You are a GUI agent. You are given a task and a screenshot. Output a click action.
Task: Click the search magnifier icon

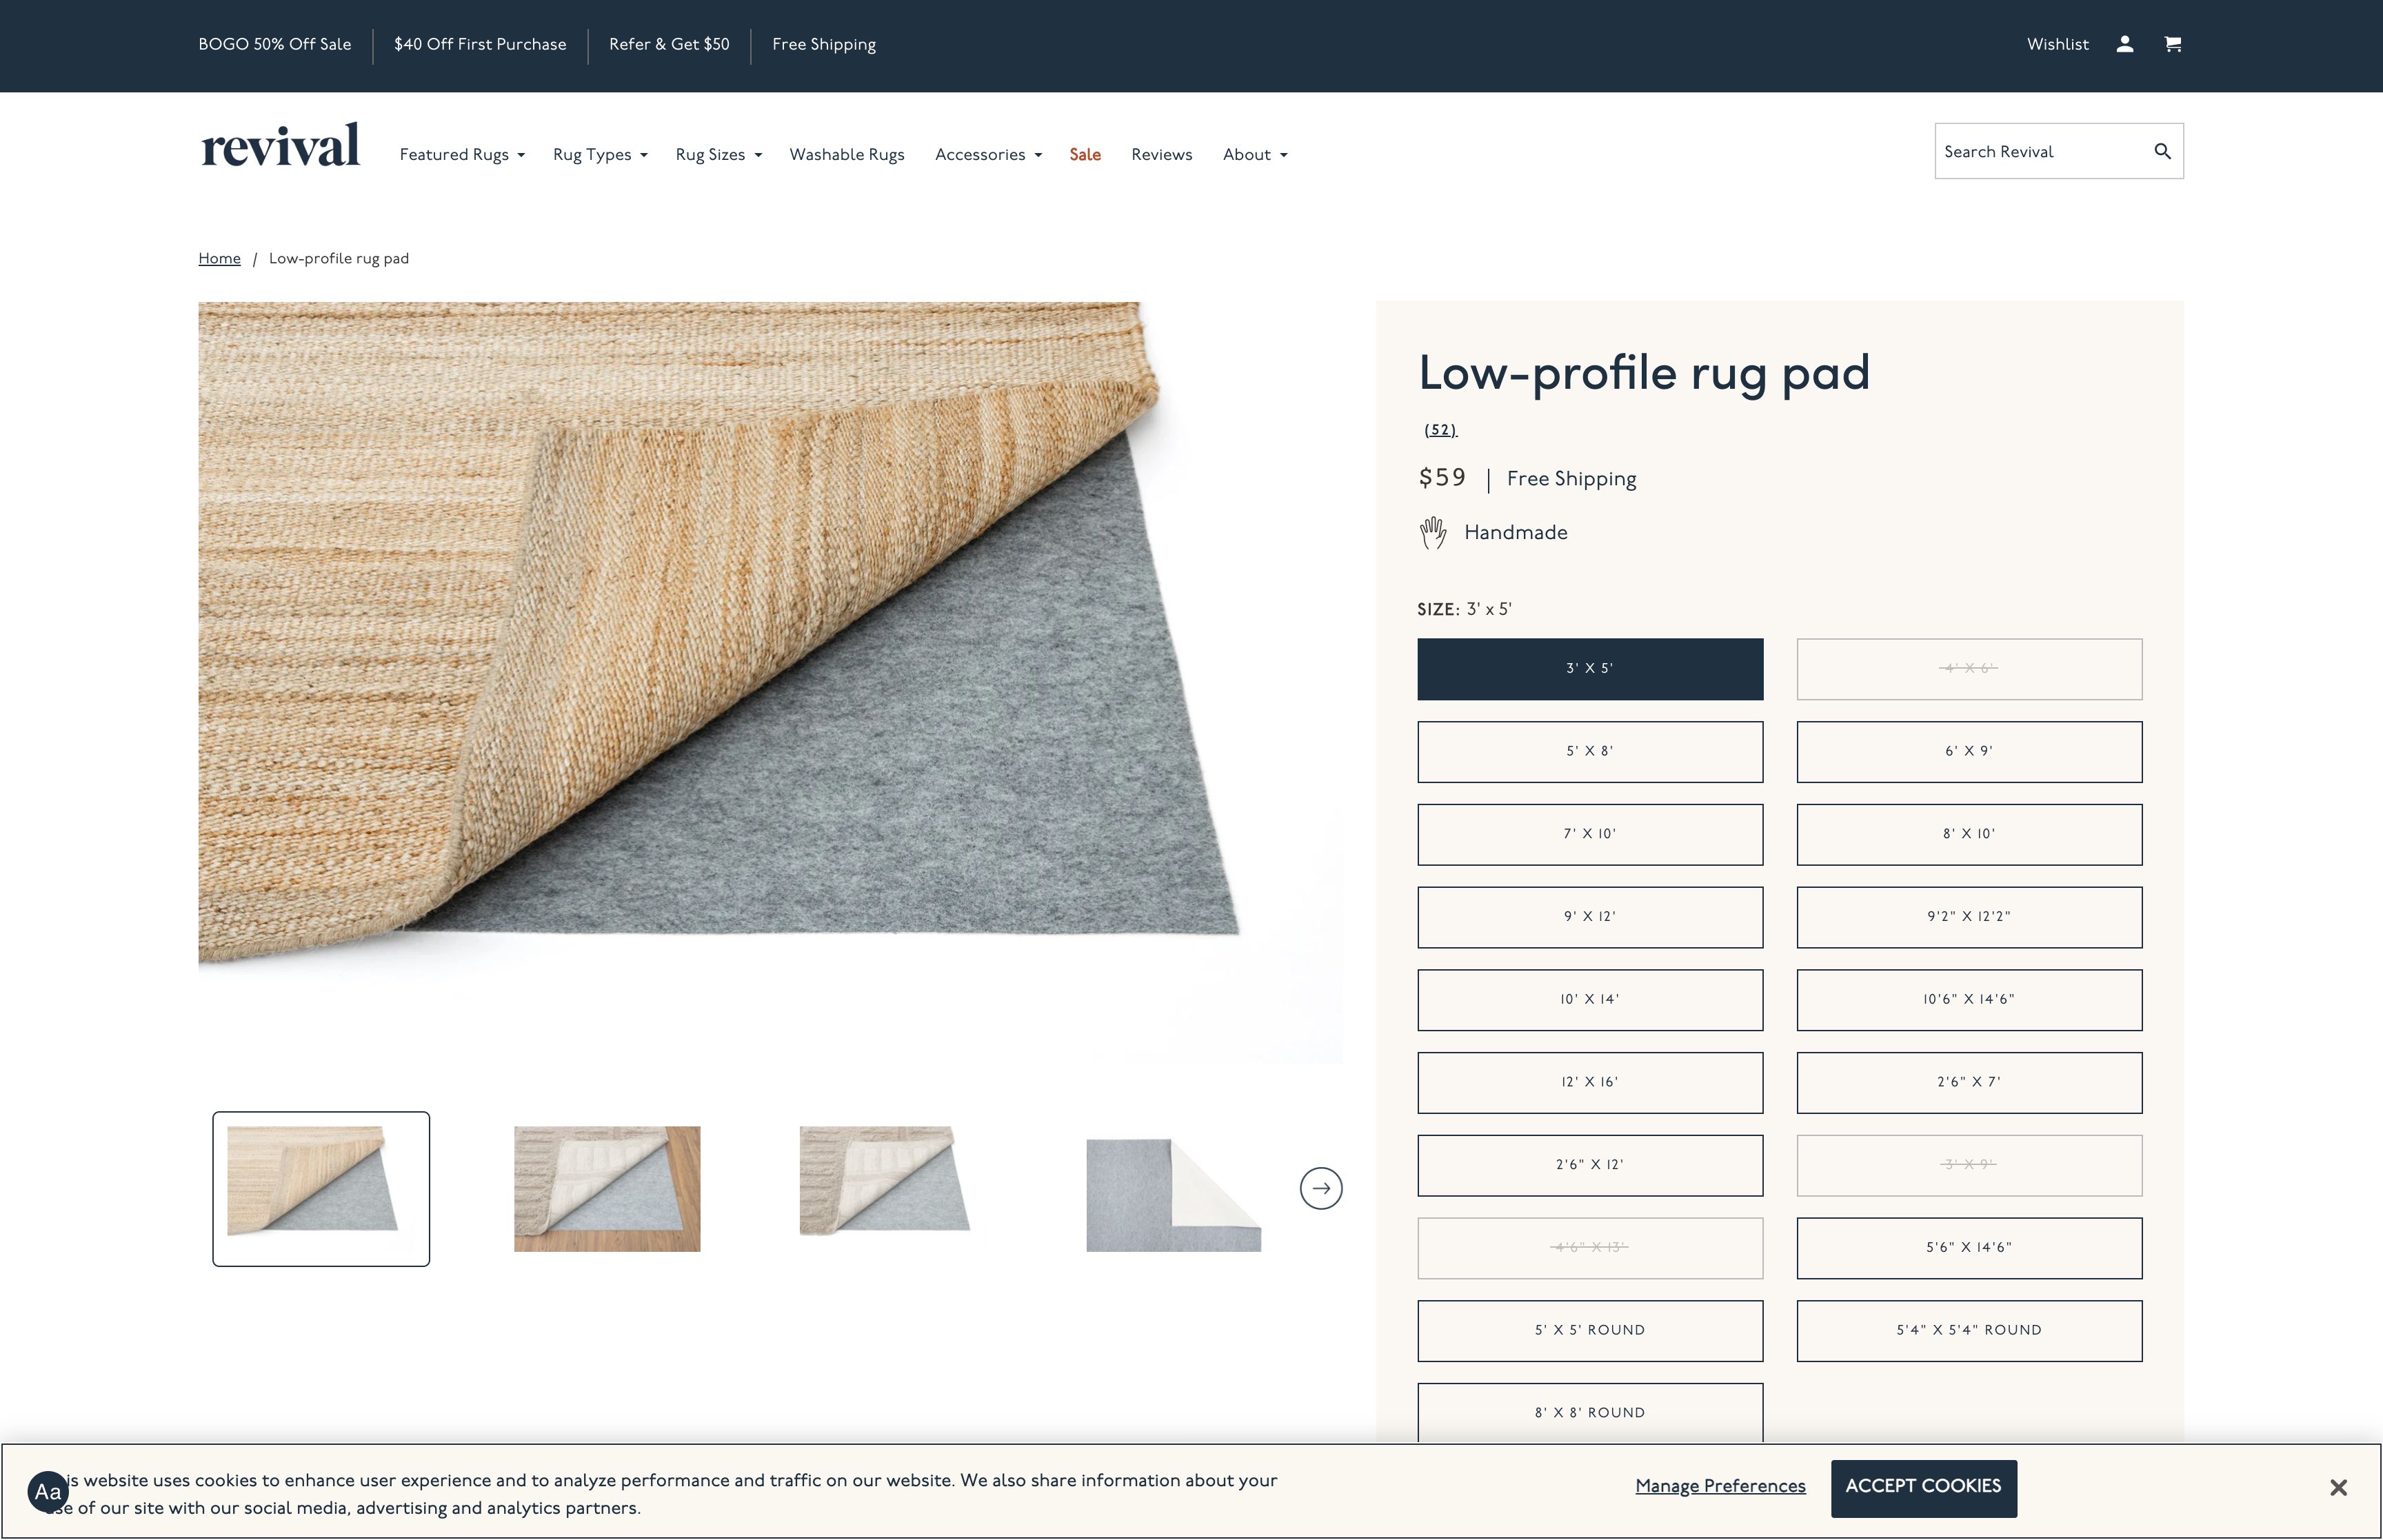tap(2162, 151)
